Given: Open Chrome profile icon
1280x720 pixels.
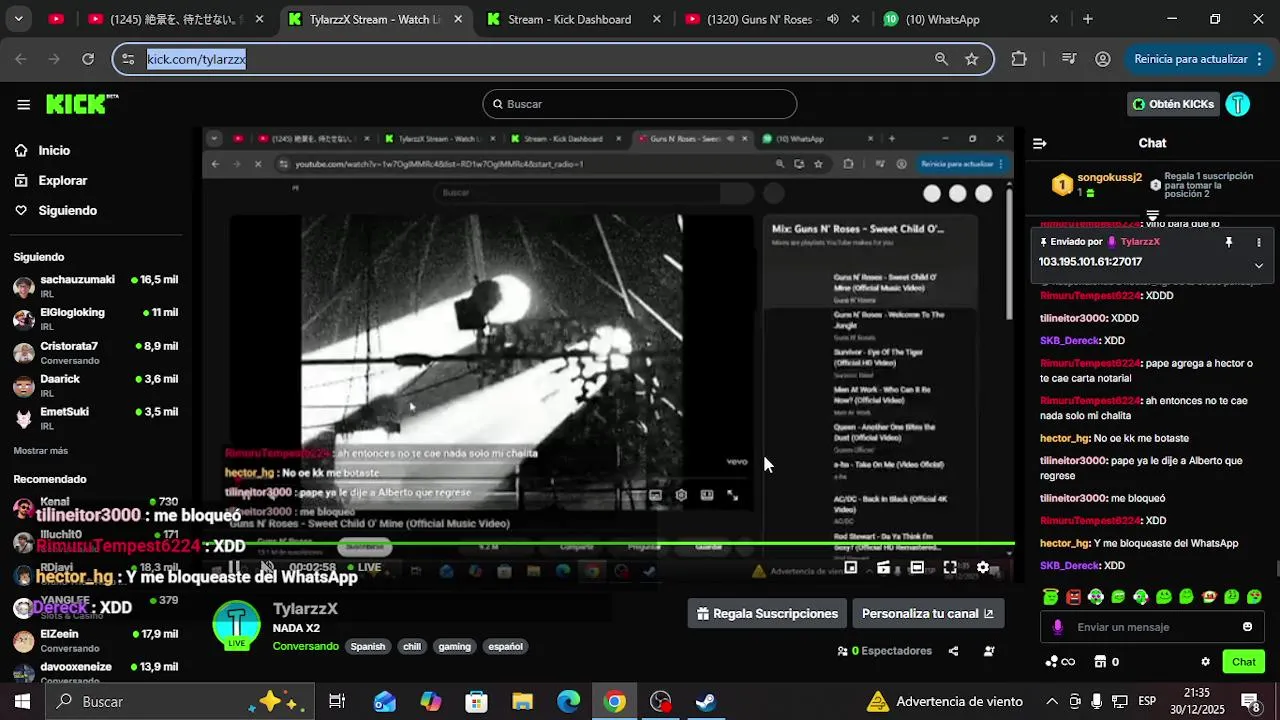Looking at the screenshot, I should 1103,59.
